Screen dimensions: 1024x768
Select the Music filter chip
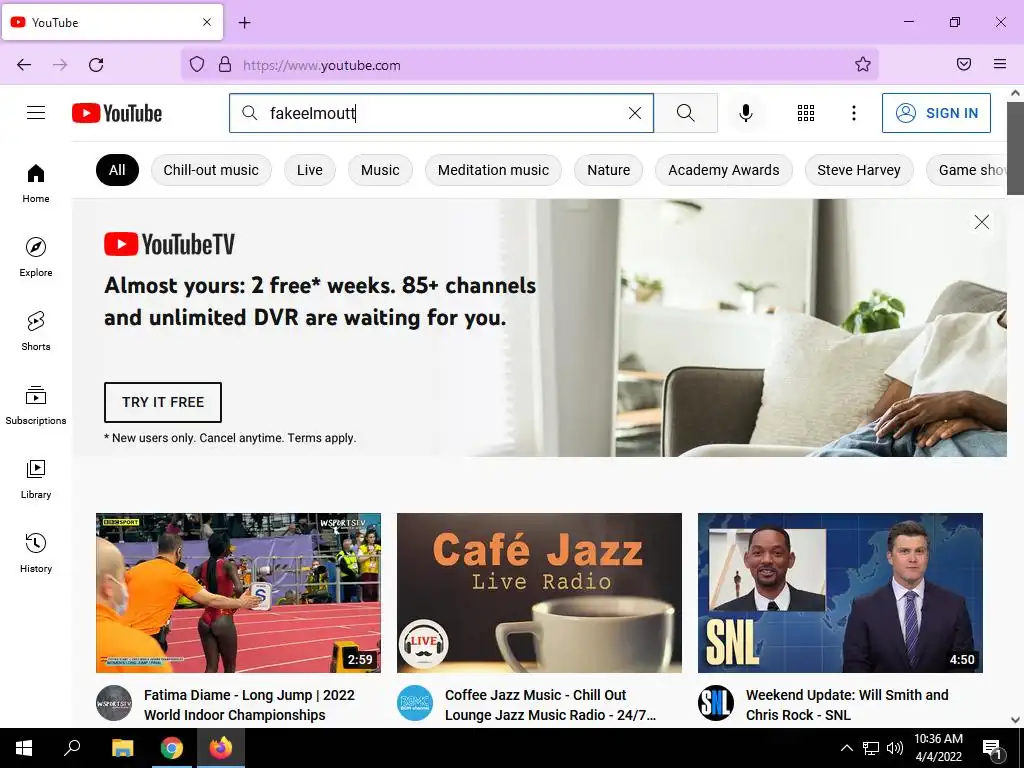point(380,170)
